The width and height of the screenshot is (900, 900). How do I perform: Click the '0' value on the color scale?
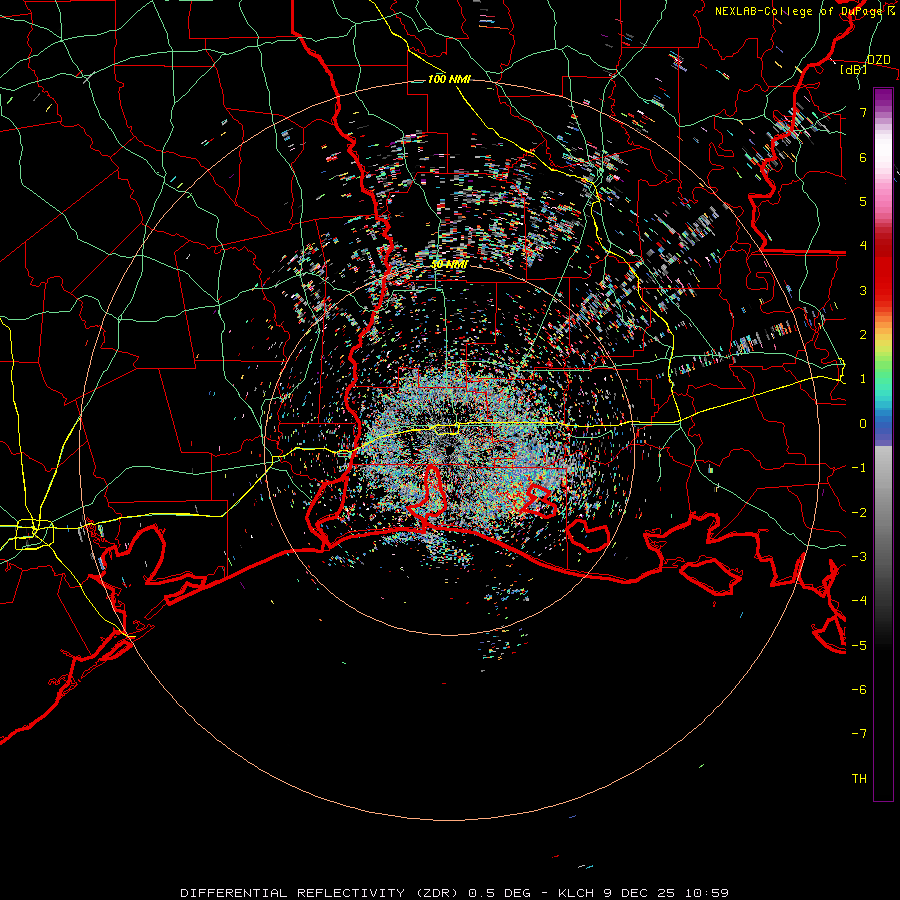tap(863, 424)
